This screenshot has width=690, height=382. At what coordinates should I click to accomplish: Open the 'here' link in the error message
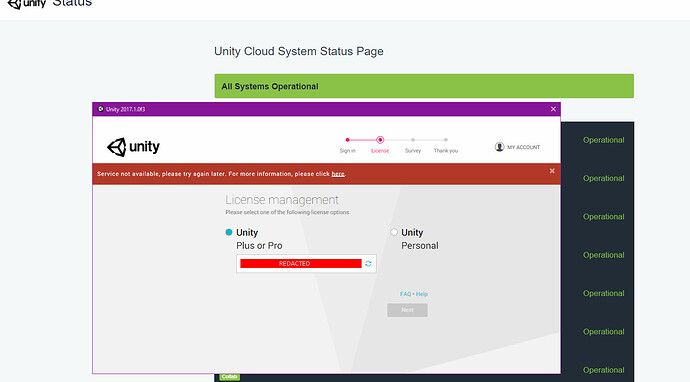tap(338, 174)
